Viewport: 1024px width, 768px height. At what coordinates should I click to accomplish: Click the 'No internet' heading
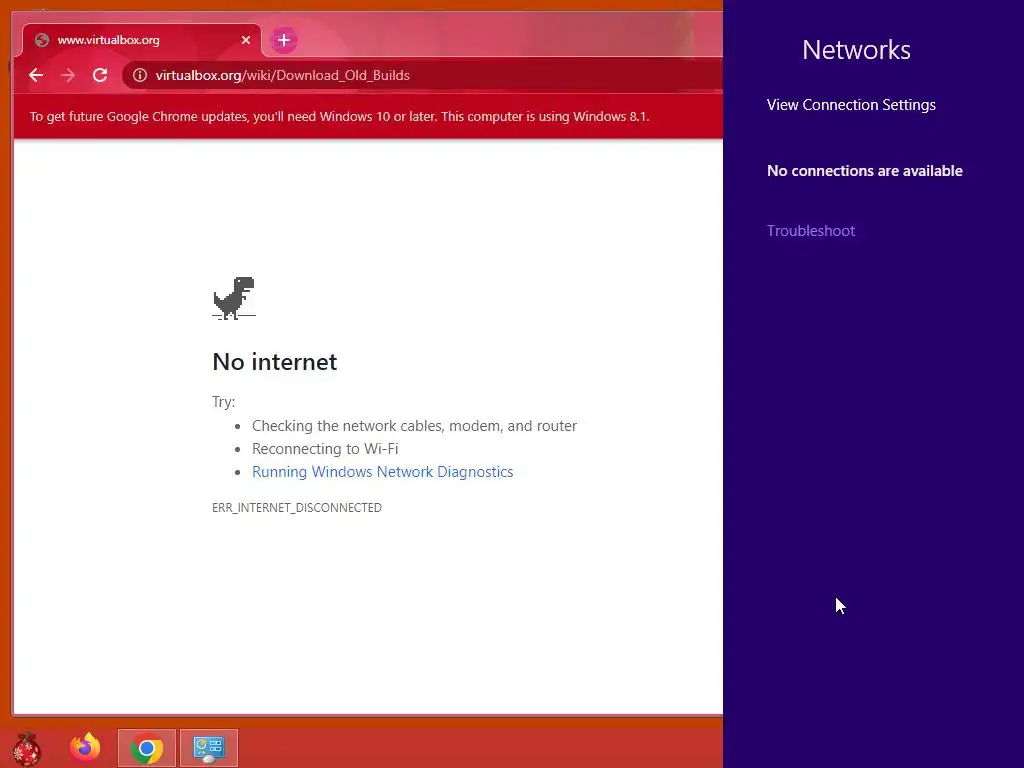tap(274, 362)
